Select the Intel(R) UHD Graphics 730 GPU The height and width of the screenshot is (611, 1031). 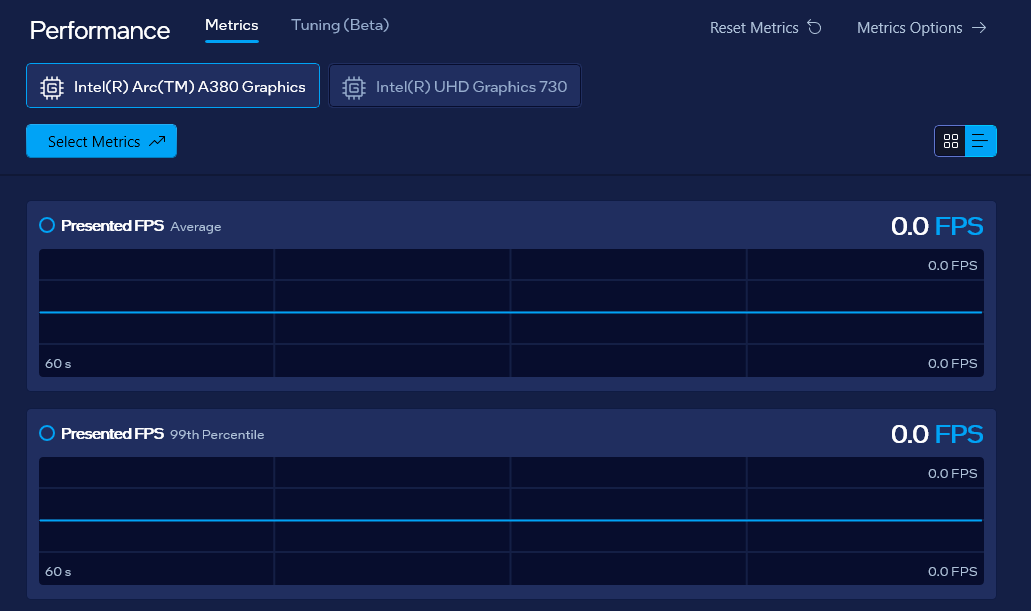coord(455,87)
